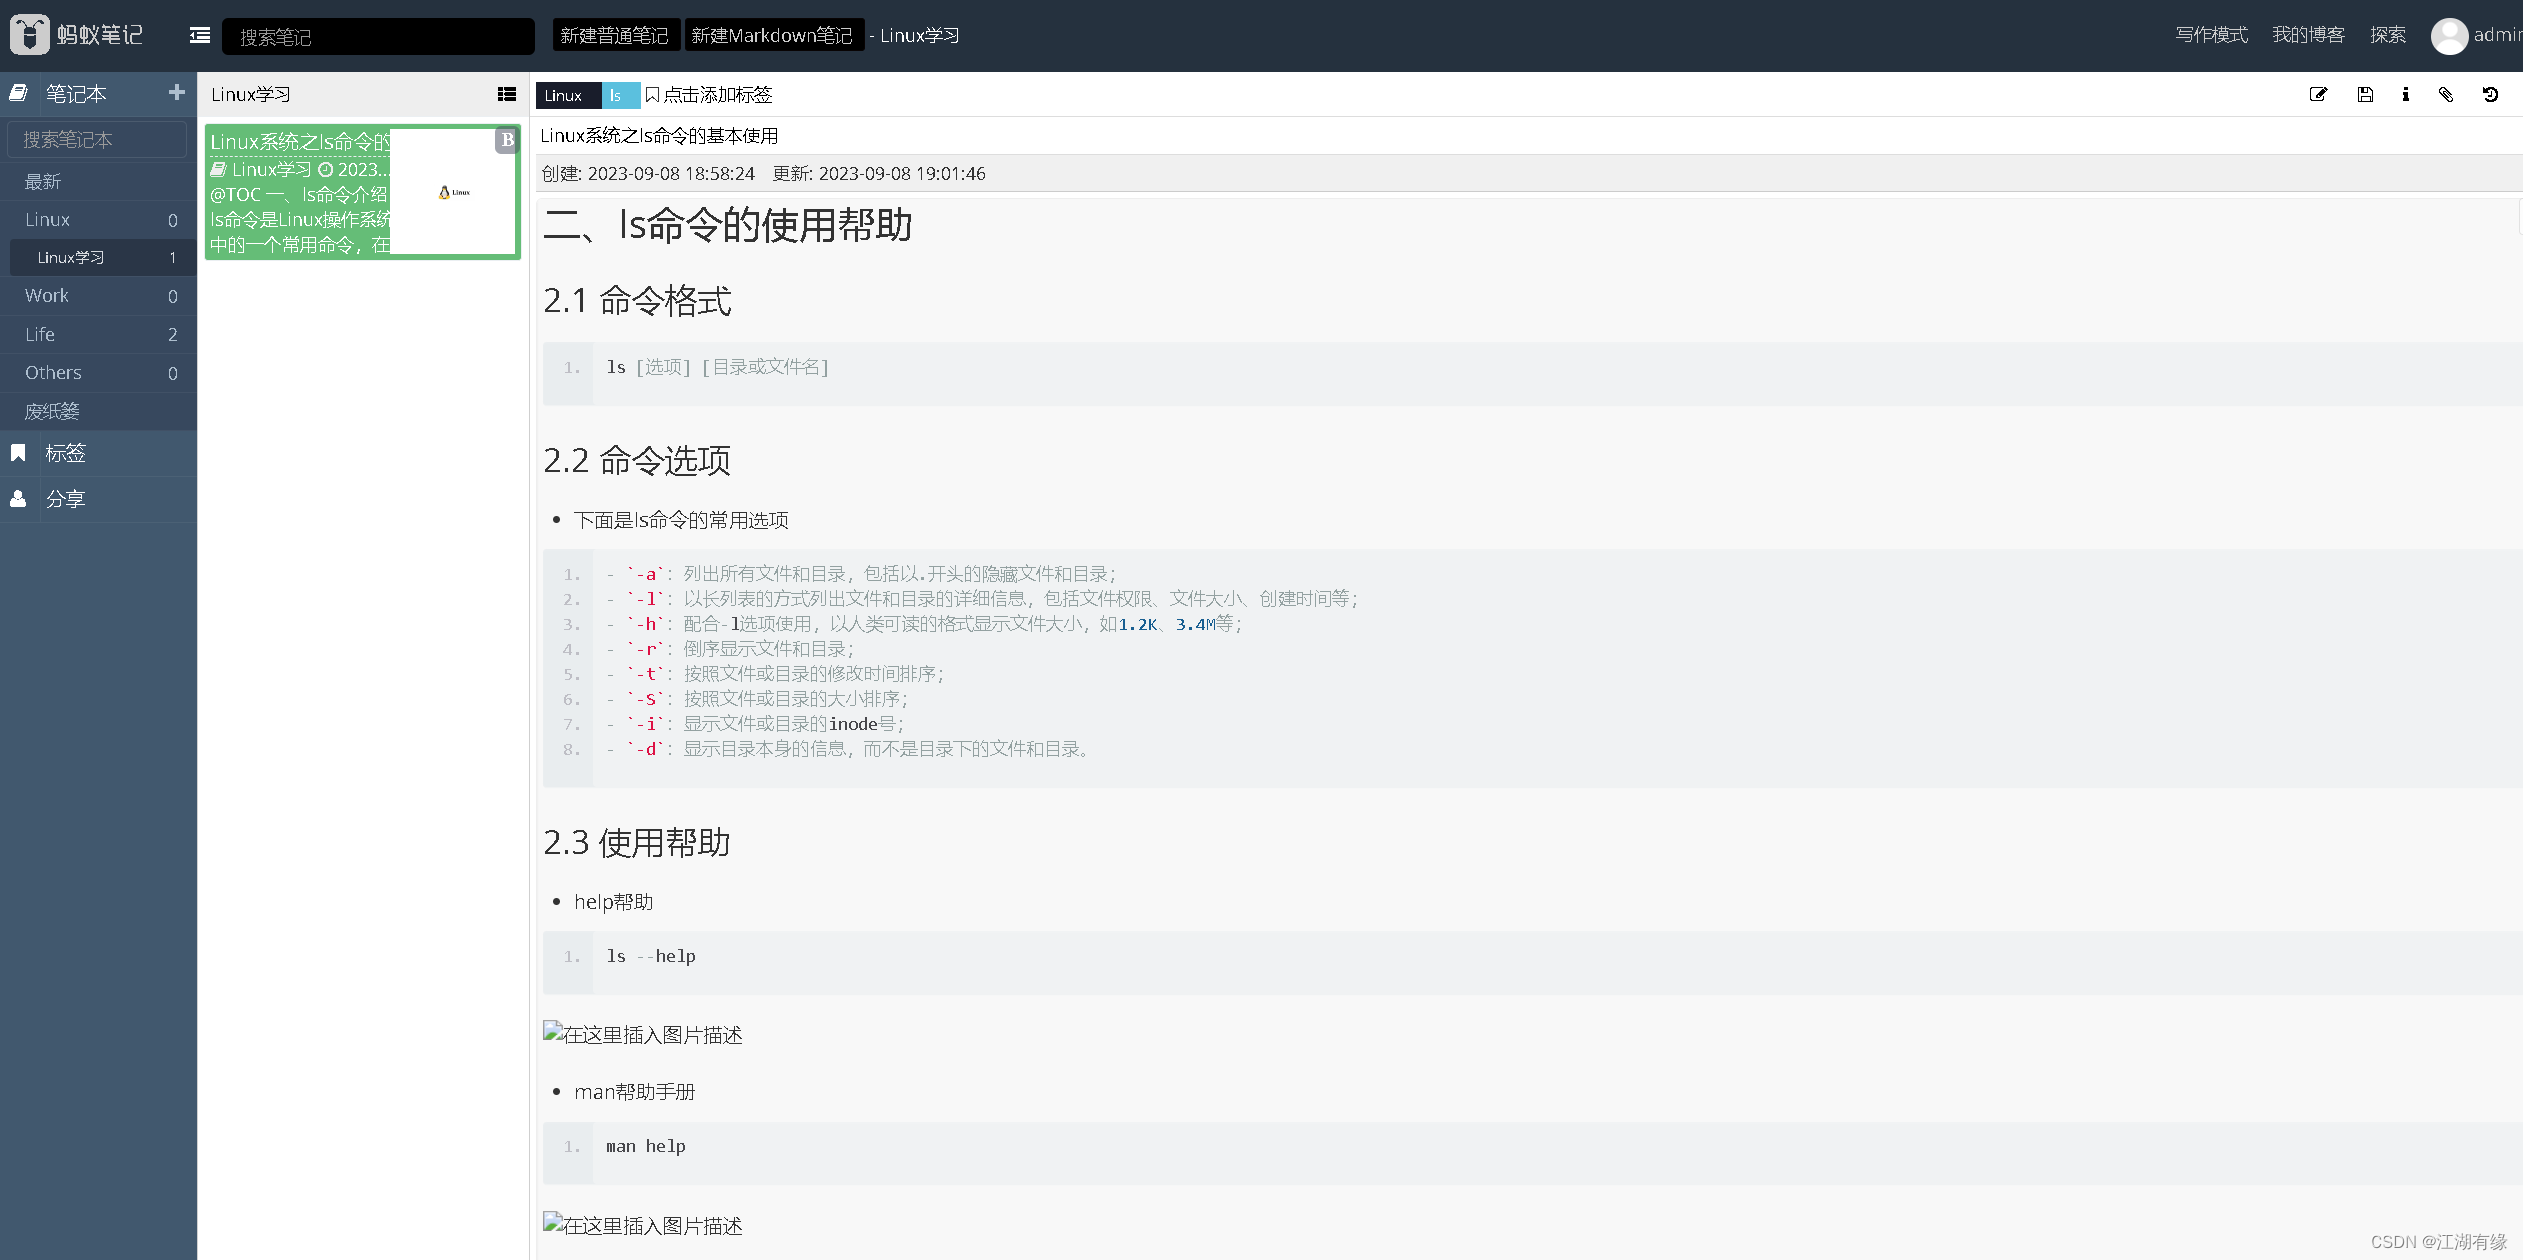The image size is (2523, 1260).
Task: Click the grid view toggle icon
Action: pos(507,93)
